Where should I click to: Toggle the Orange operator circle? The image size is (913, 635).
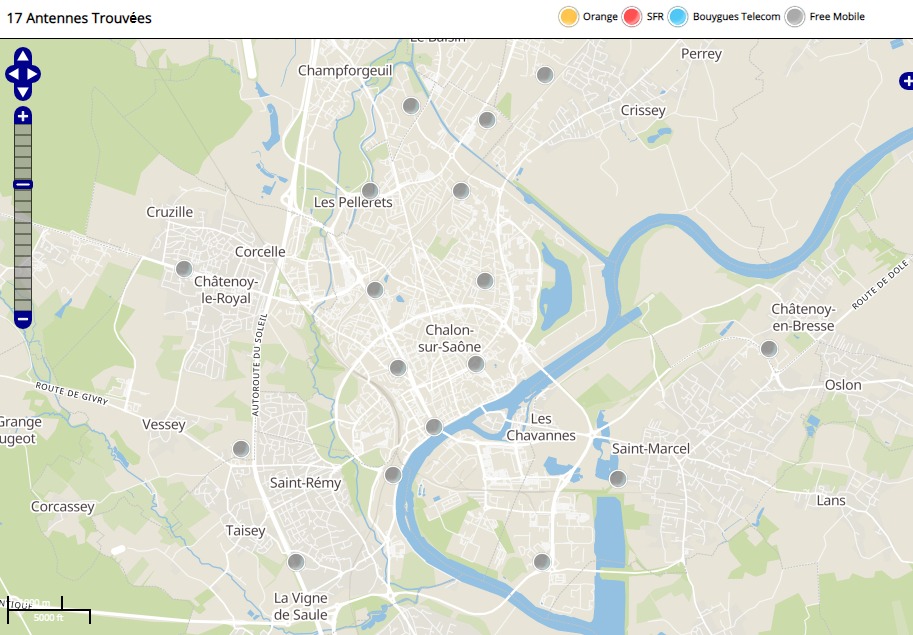coord(569,17)
